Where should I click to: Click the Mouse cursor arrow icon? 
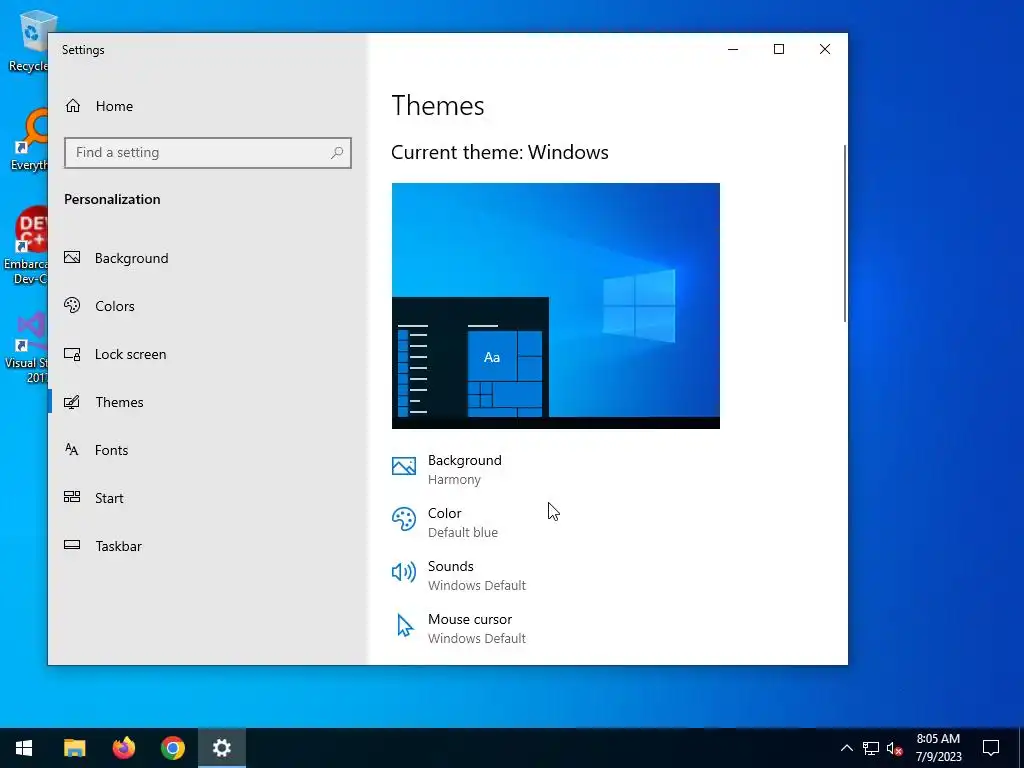405,625
